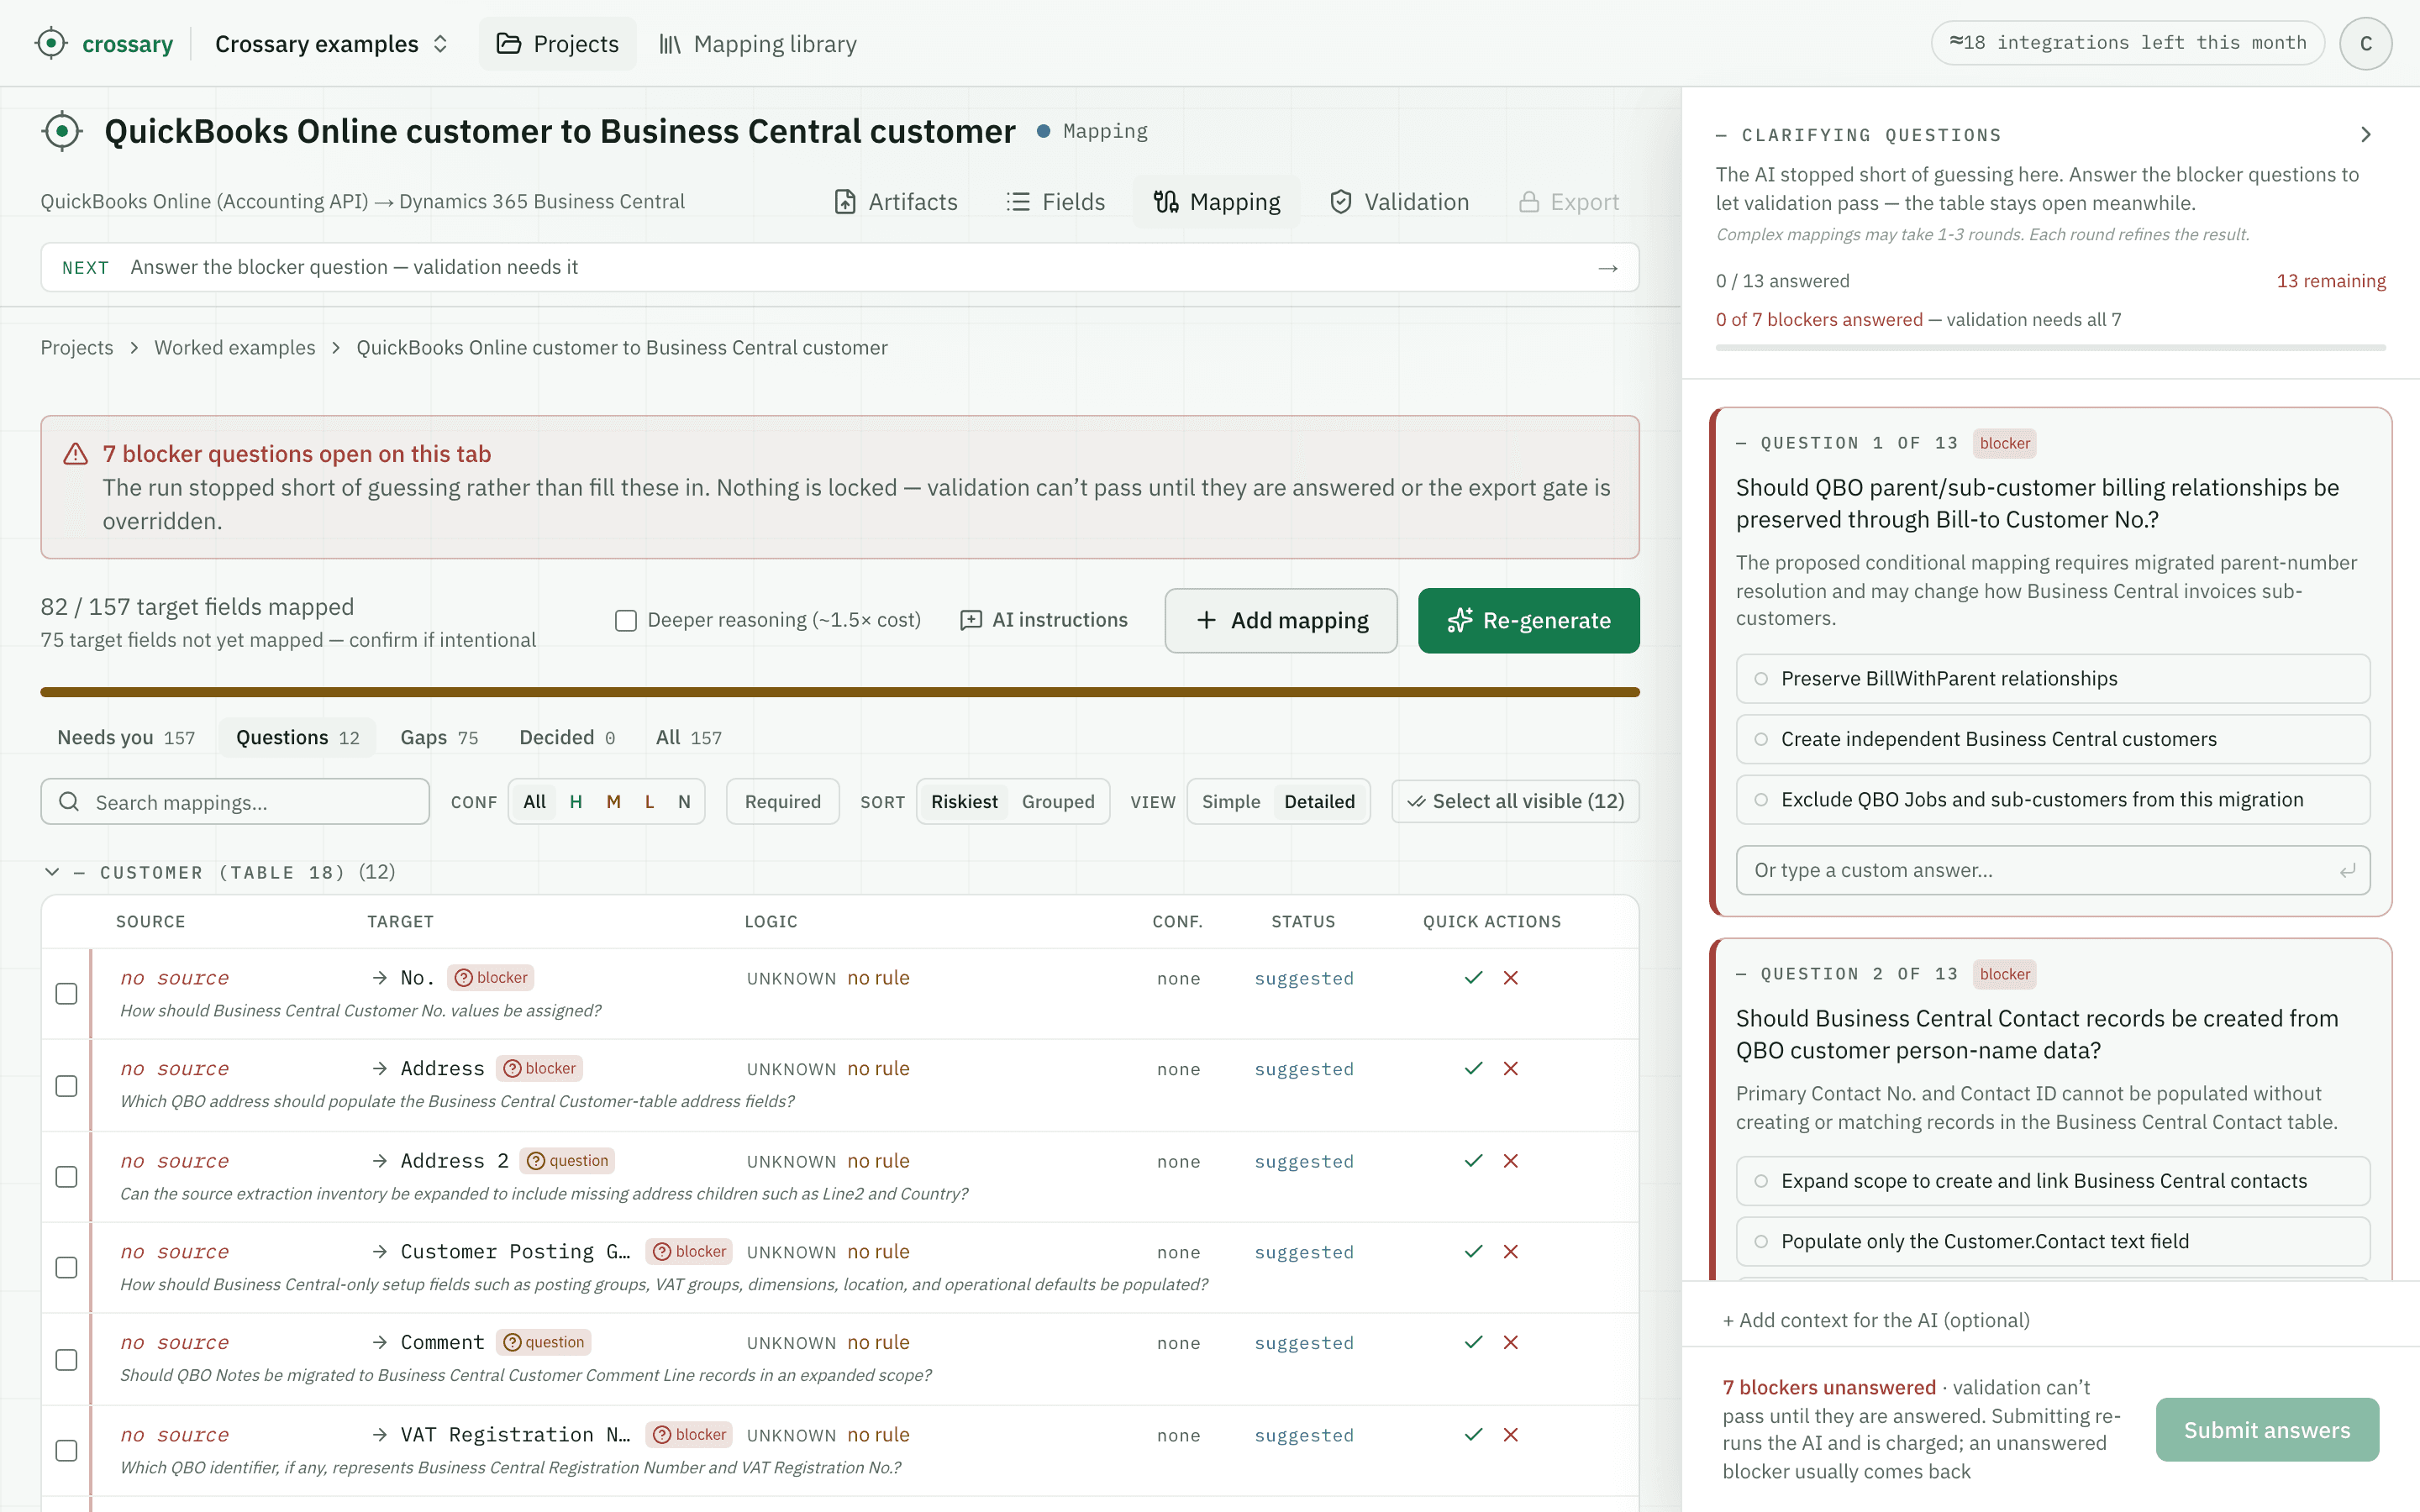Screen dimensions: 2420x1512
Task: Select Exclude QBO Jobs and sub-customers option
Action: 2053,800
